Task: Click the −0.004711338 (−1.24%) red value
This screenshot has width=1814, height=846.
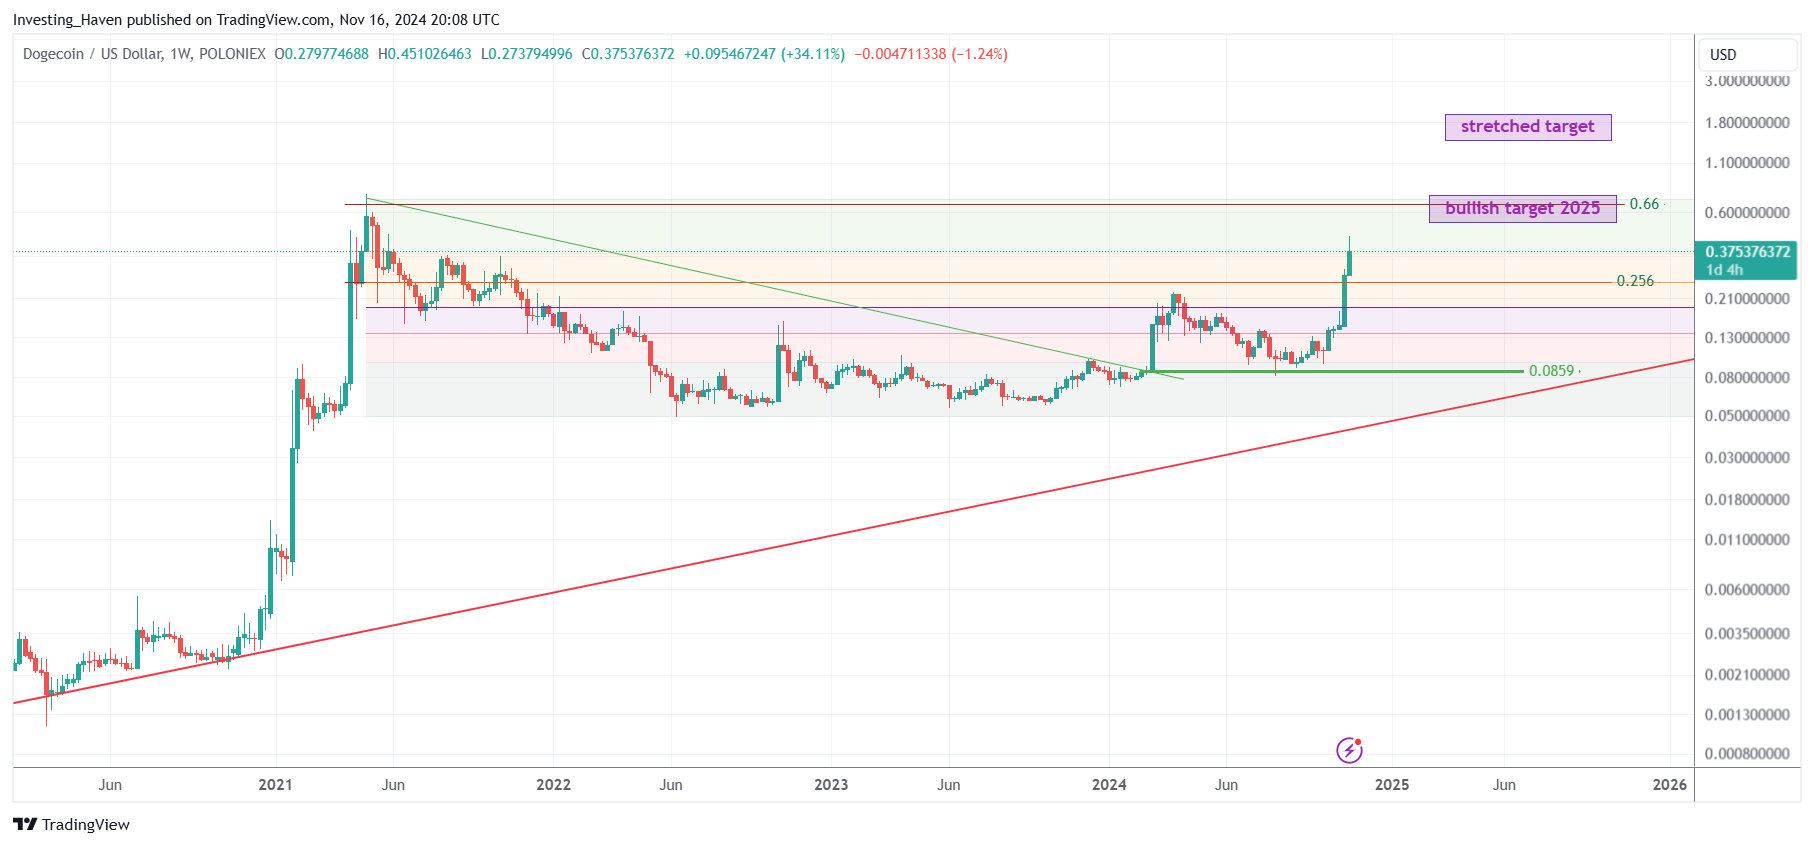Action: tap(931, 54)
